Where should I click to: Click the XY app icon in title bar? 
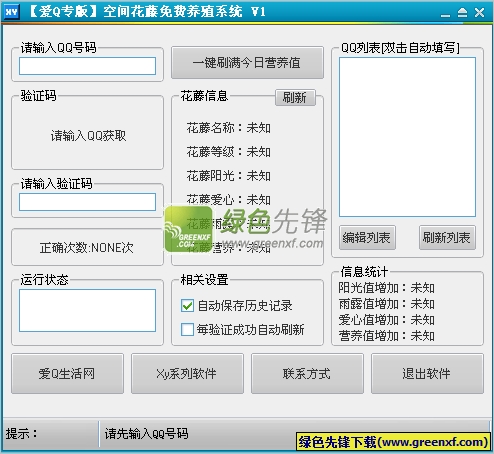point(11,12)
